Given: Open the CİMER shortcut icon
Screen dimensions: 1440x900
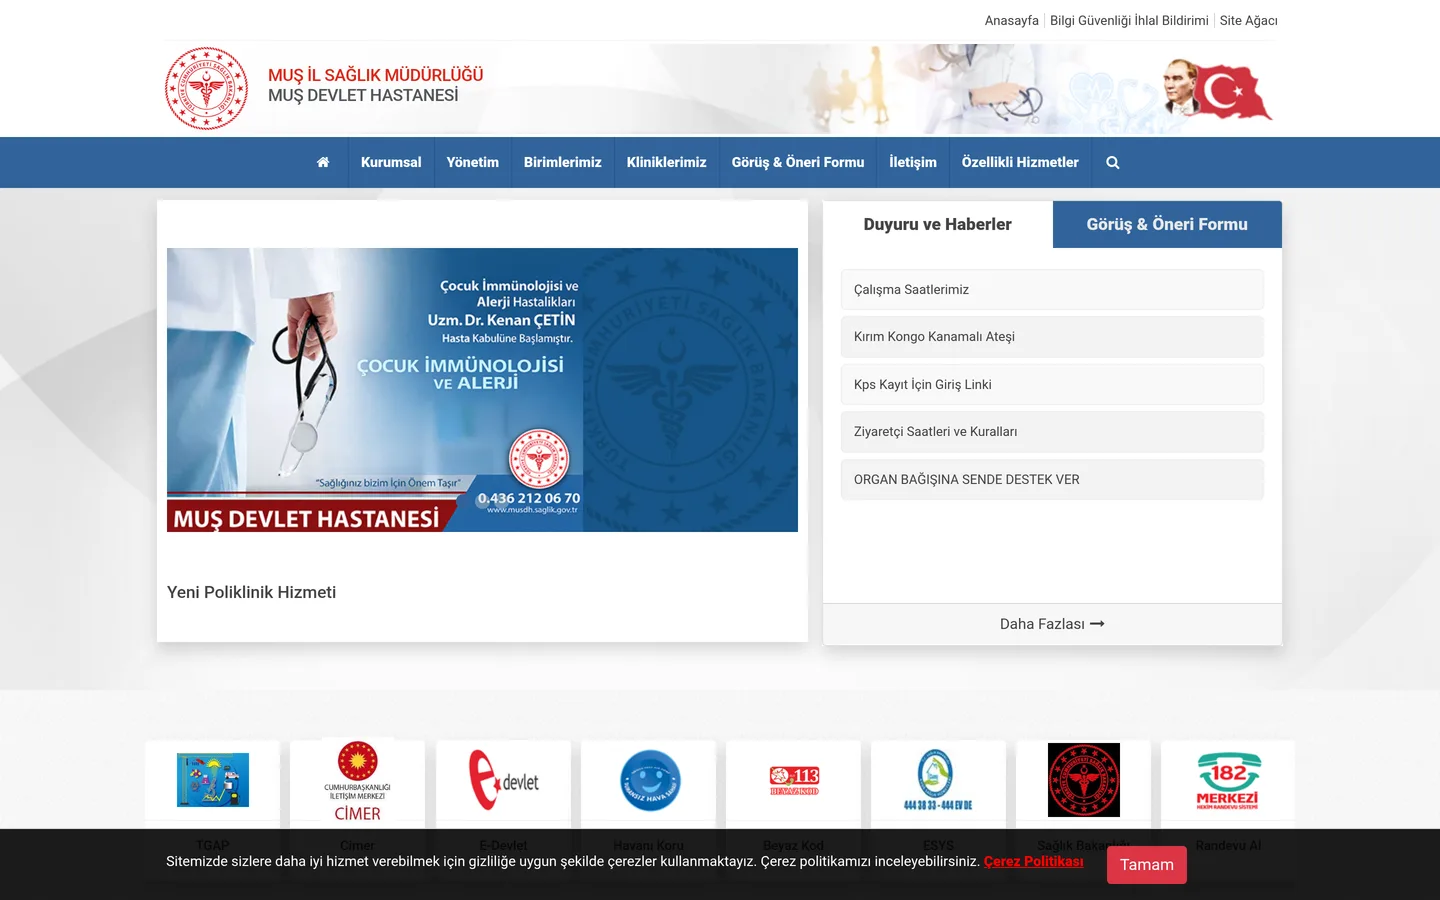Looking at the screenshot, I should 358,780.
